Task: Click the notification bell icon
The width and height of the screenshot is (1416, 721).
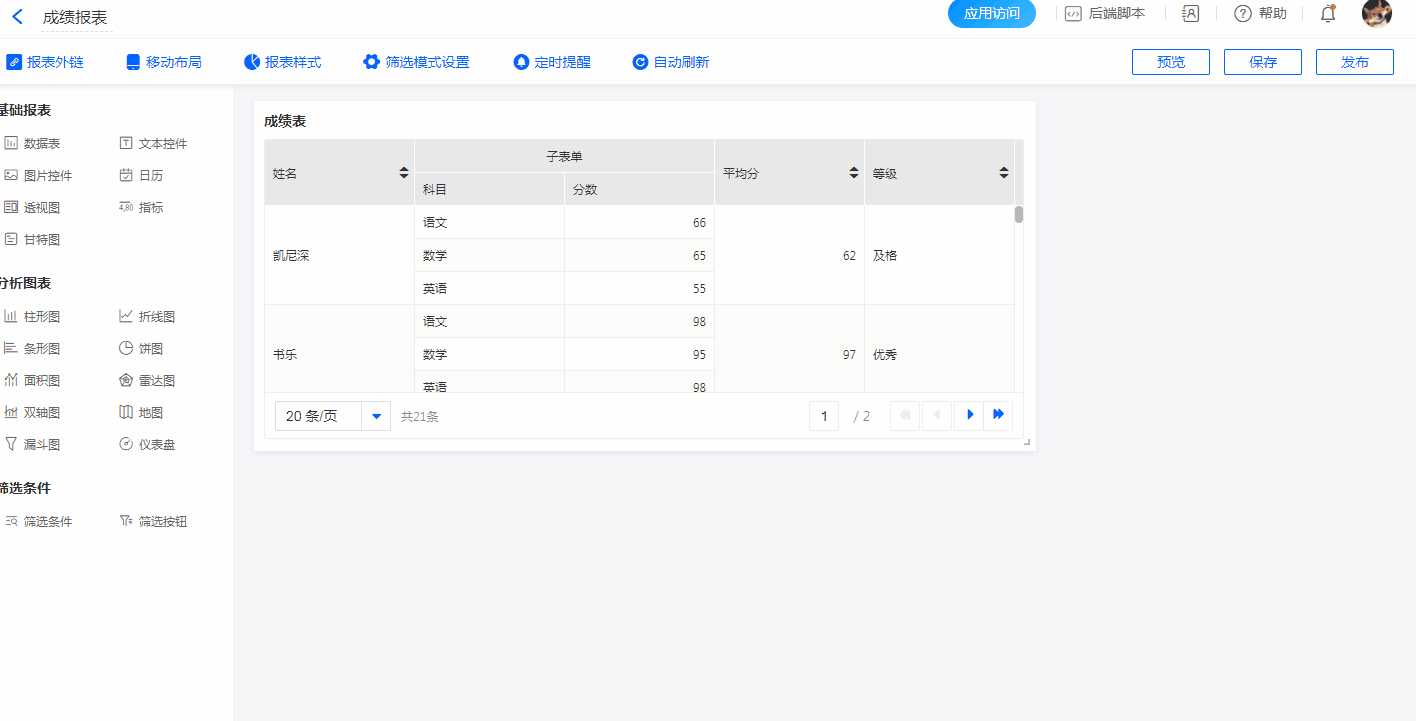Action: click(x=1327, y=14)
